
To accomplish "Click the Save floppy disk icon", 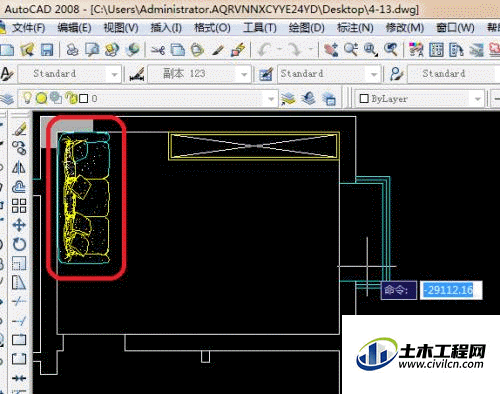I will coord(47,50).
